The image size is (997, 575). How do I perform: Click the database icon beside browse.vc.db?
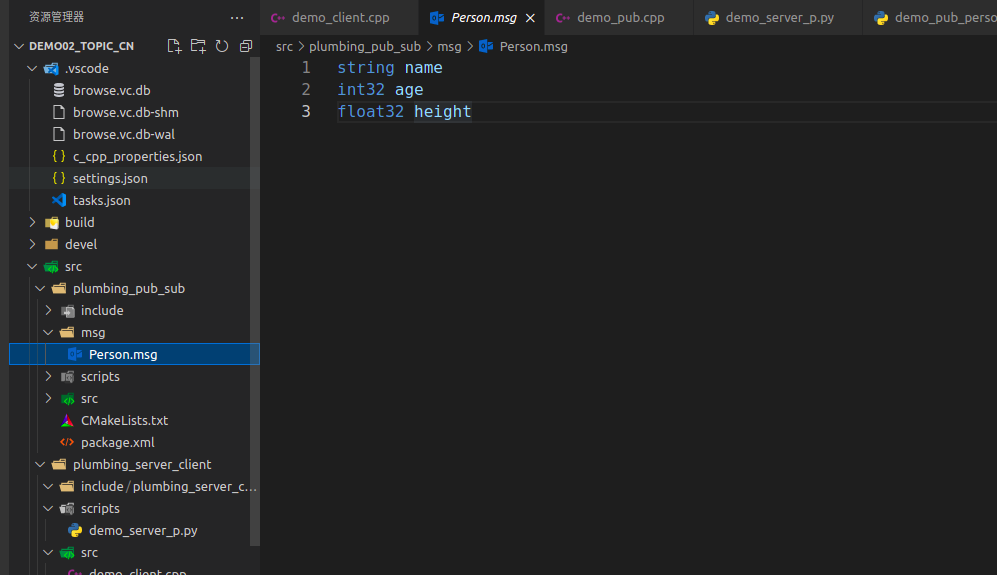pos(58,90)
